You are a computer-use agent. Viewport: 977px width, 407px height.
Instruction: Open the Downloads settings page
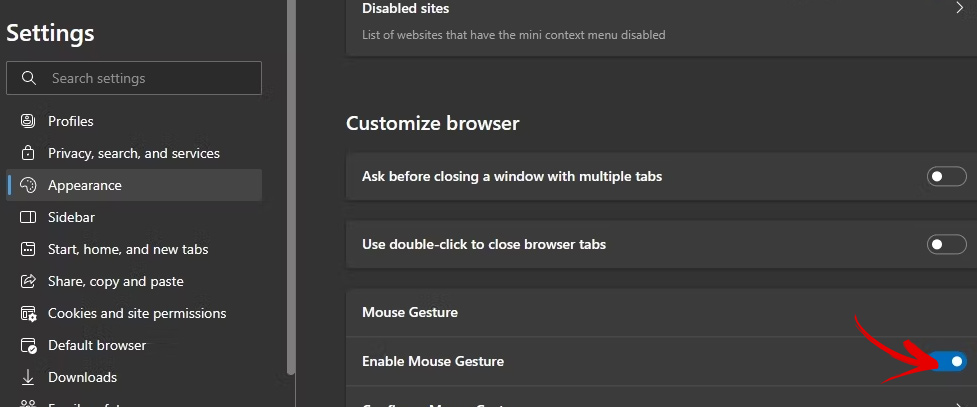click(x=134, y=377)
